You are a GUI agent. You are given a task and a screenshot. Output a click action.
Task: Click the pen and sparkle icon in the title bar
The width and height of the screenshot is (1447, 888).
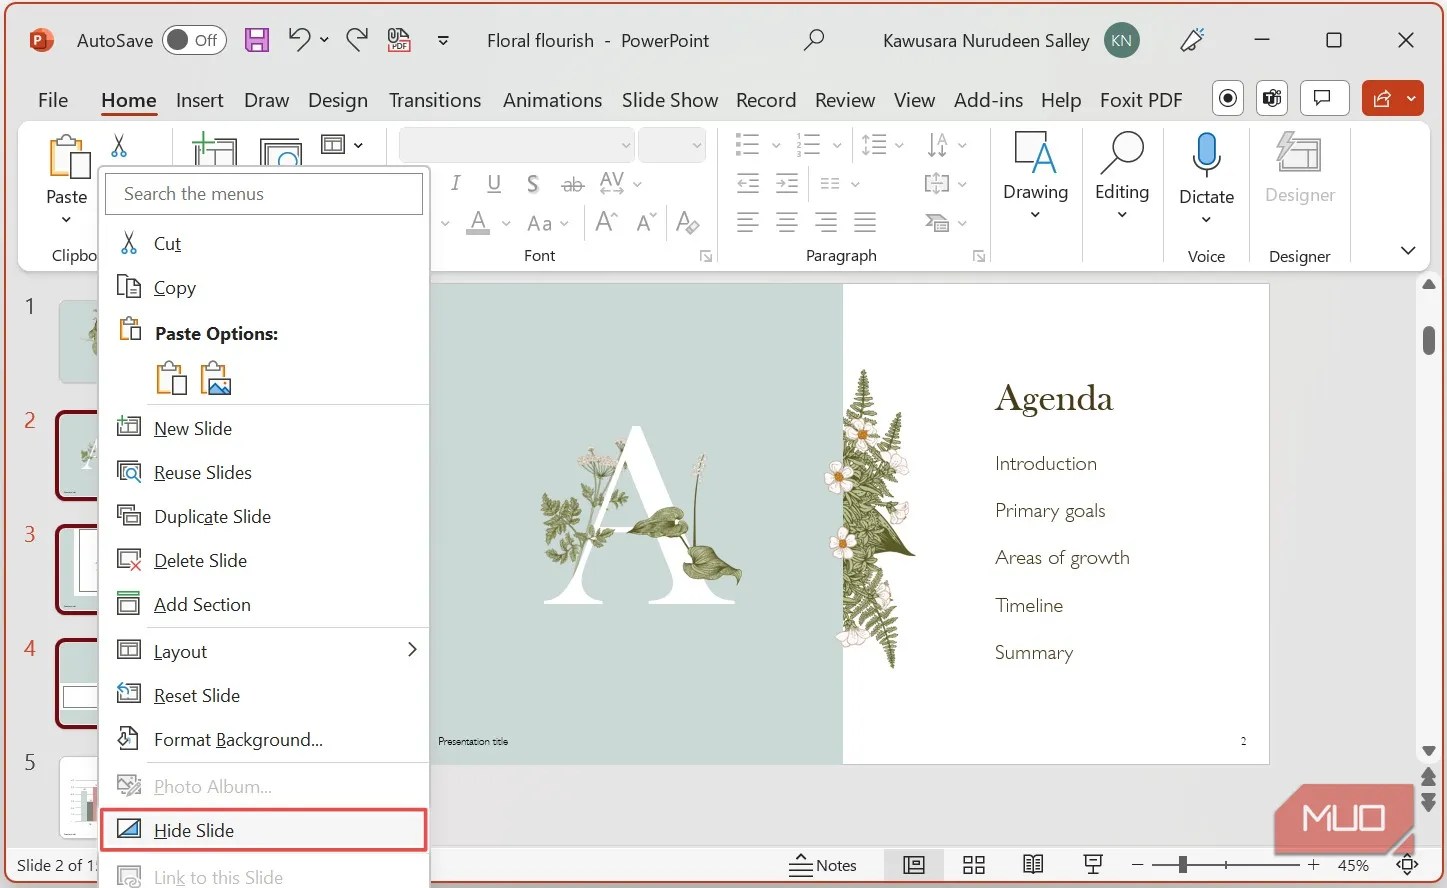[1192, 40]
